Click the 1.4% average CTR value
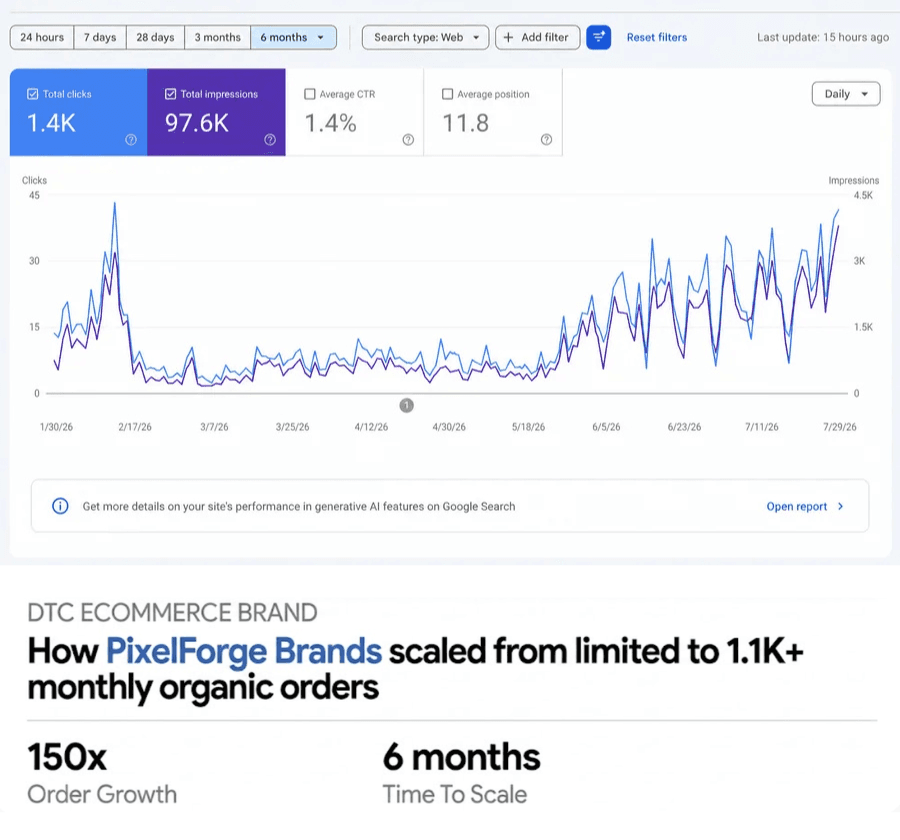Image resolution: width=900 pixels, height=840 pixels. [x=331, y=123]
